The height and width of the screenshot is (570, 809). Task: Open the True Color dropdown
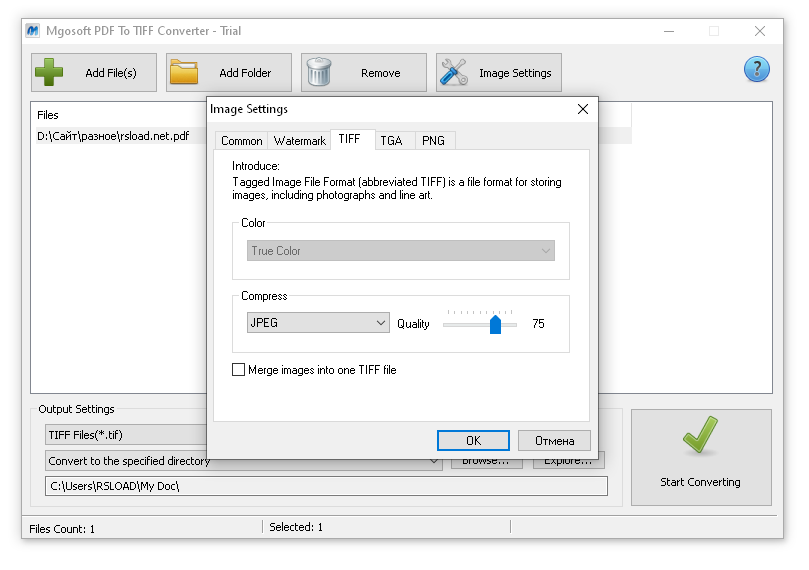click(400, 251)
